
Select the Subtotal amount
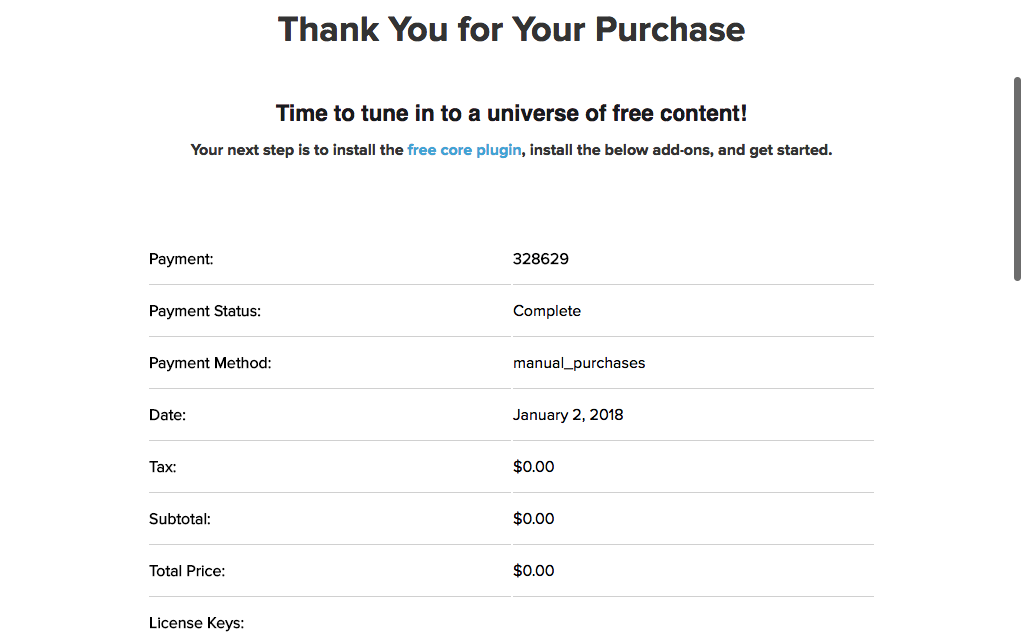tap(533, 518)
